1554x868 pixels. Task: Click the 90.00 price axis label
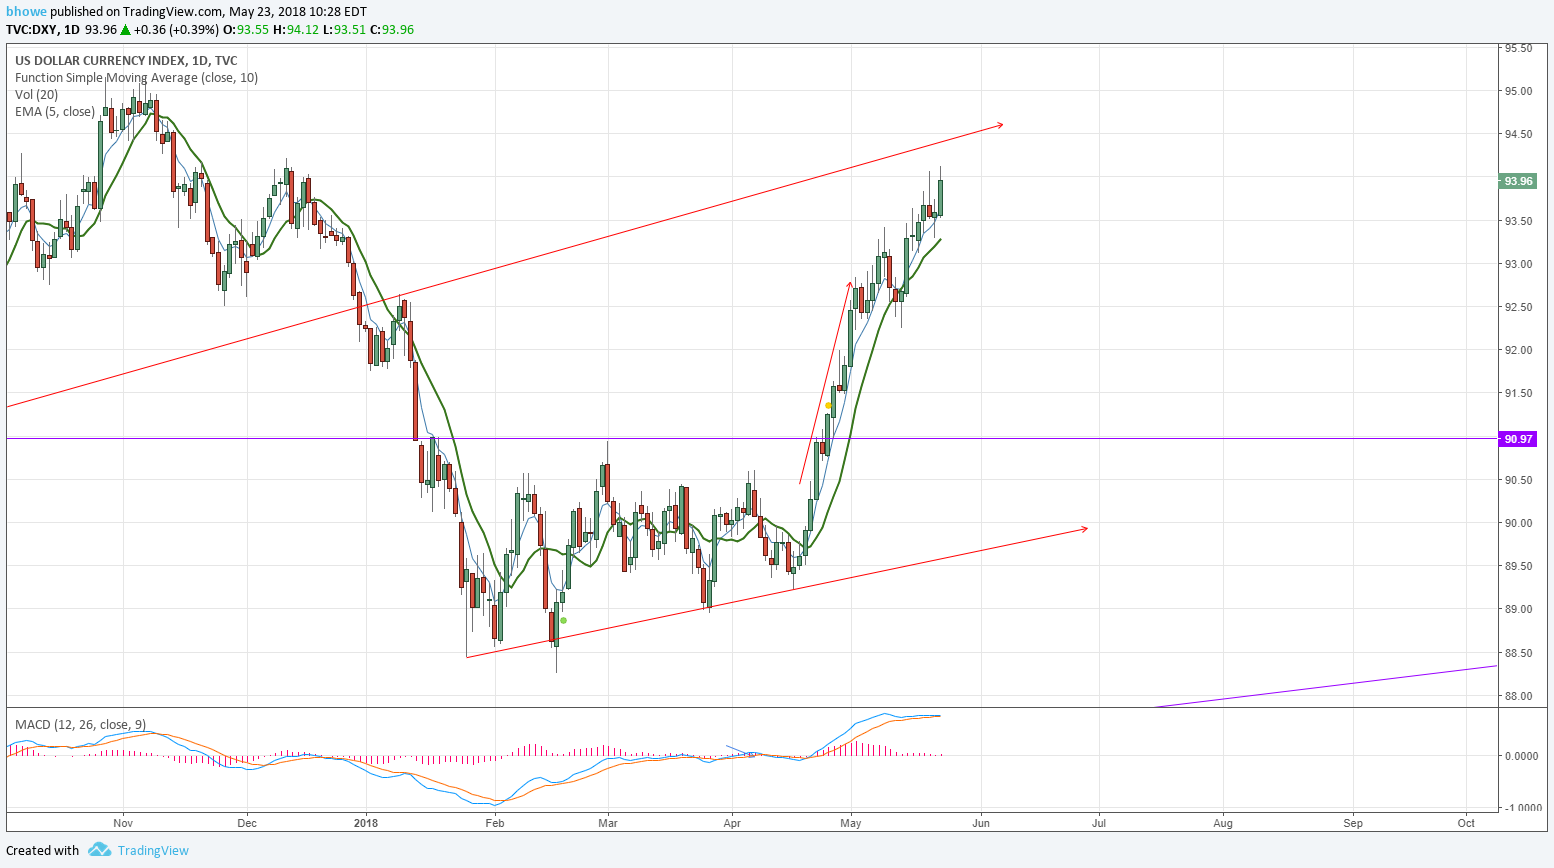tap(1518, 523)
